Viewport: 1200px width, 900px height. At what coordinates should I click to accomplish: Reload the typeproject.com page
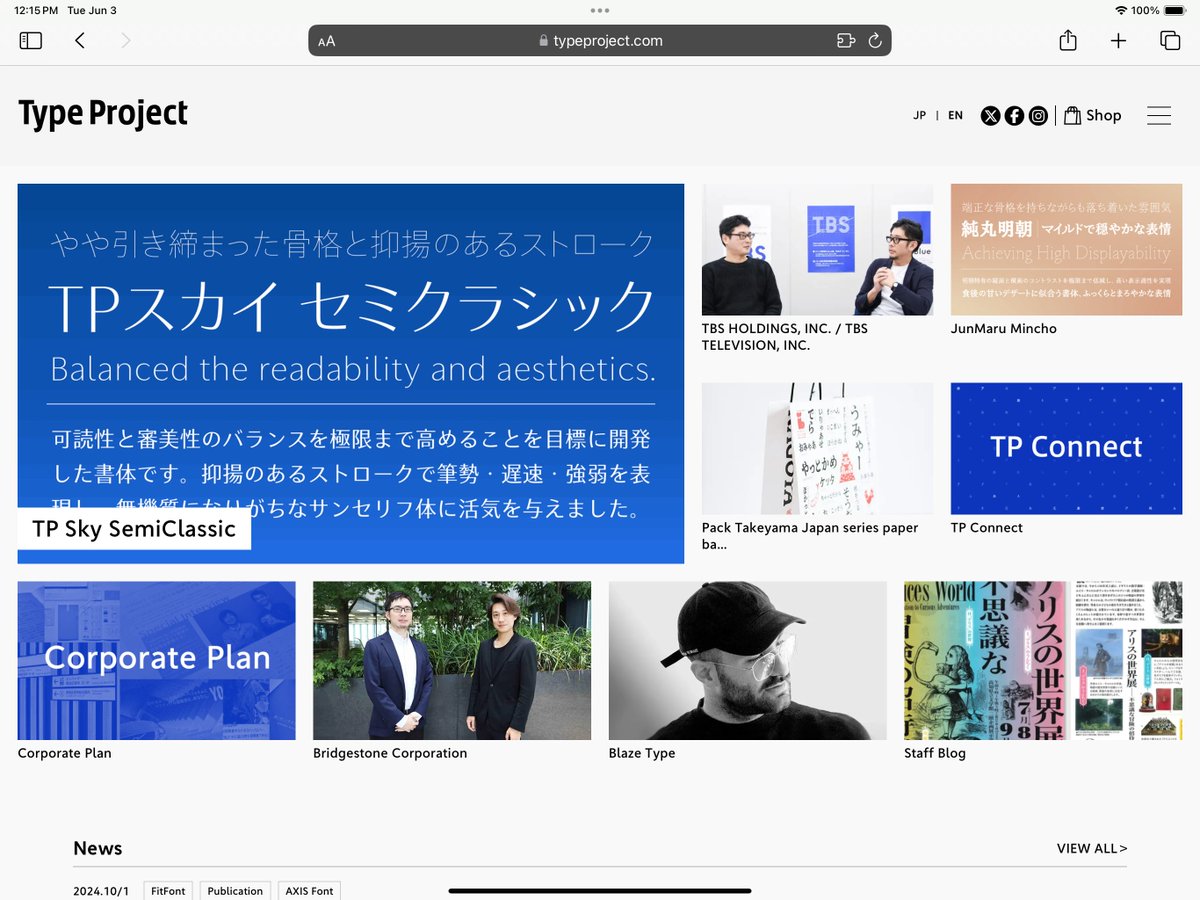(875, 41)
